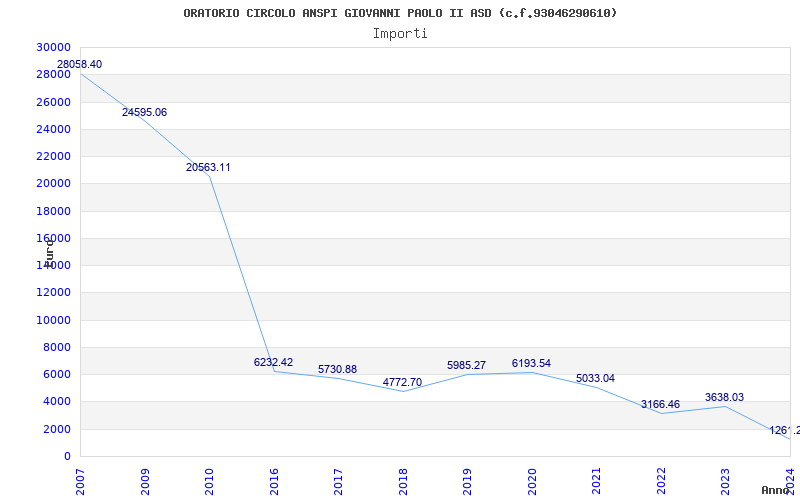Viewport: 800px width, 500px height.
Task: Click the Anno axis label
Action: point(775,490)
